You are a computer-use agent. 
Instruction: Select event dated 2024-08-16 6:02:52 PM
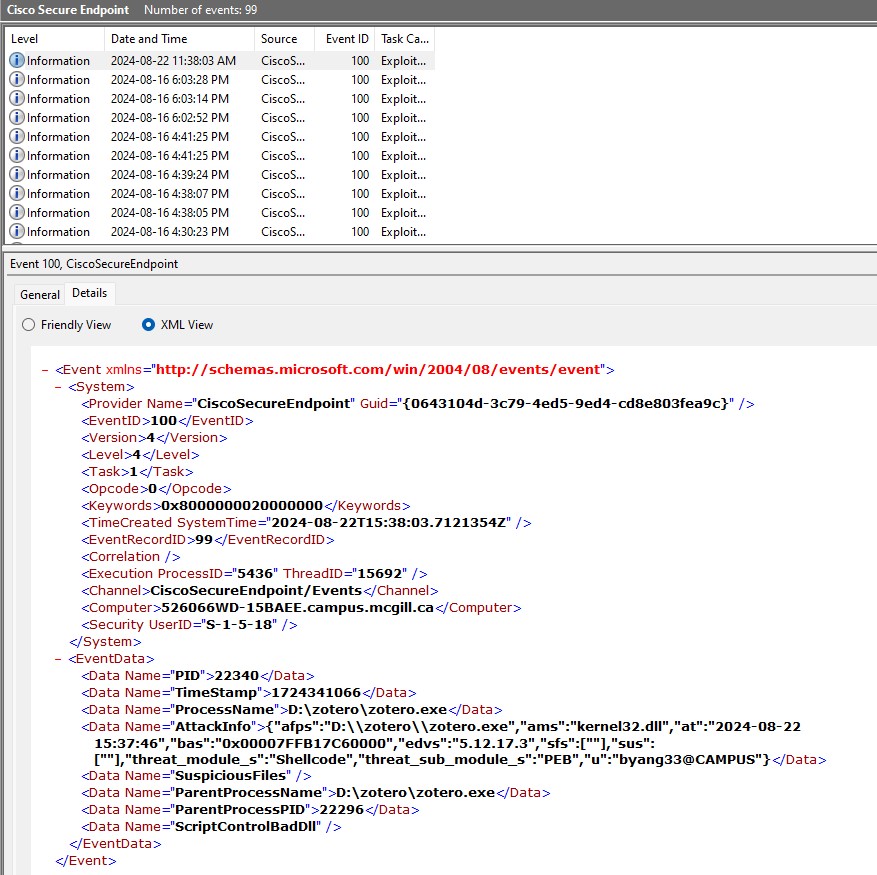220,117
